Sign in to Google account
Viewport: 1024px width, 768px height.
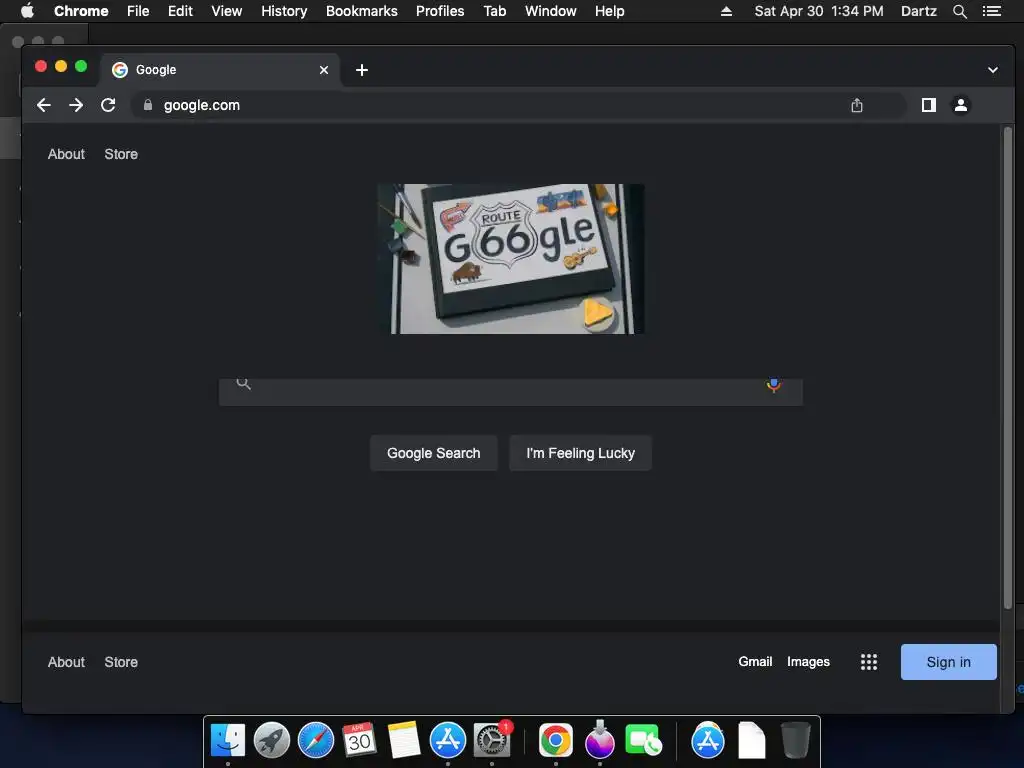pyautogui.click(x=948, y=662)
